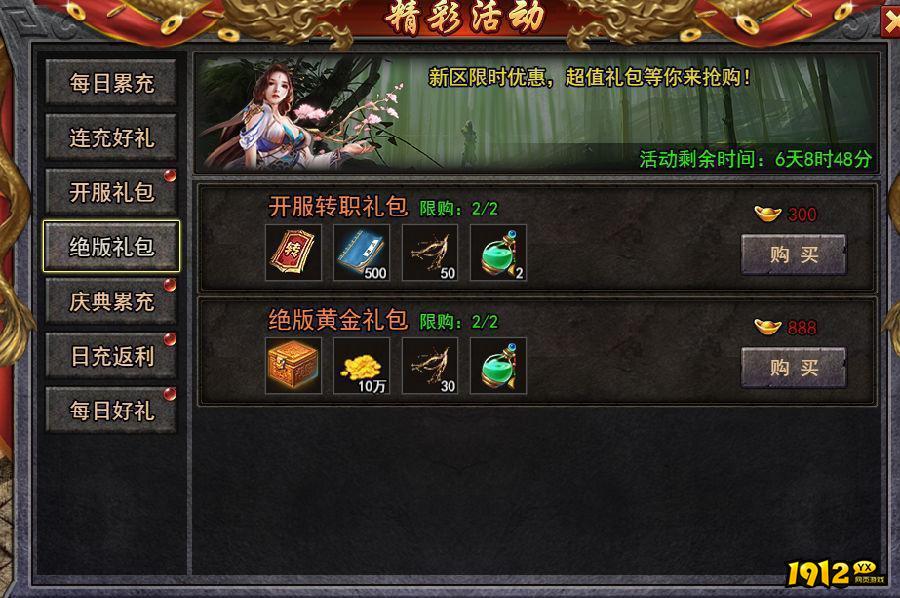Close the 精彩活动 window

coord(891,22)
